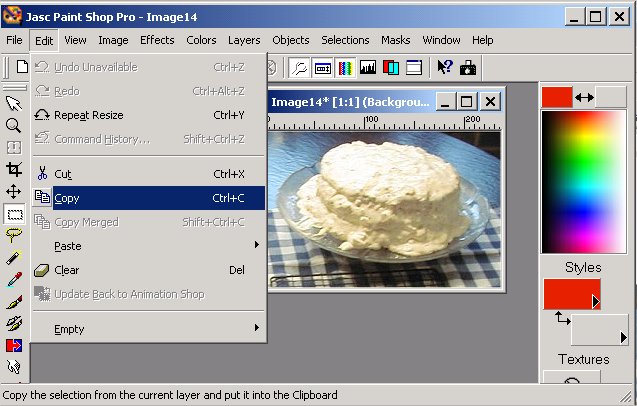Click the New file toolbar icon
This screenshot has width=637, height=406.
[21, 67]
